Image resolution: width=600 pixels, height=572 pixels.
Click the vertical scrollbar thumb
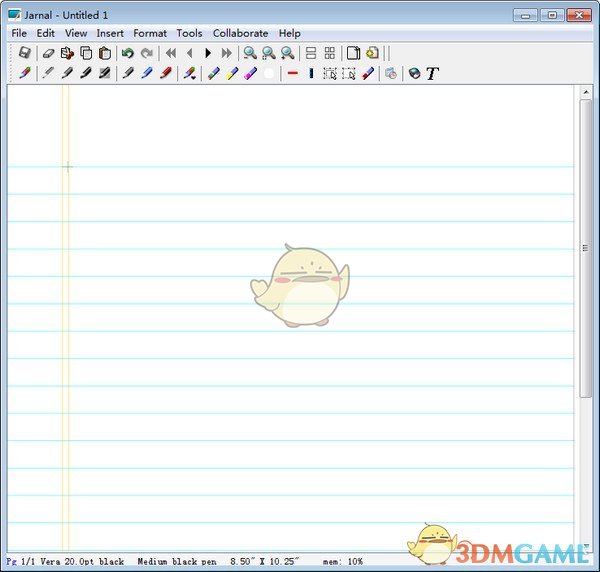pos(585,248)
